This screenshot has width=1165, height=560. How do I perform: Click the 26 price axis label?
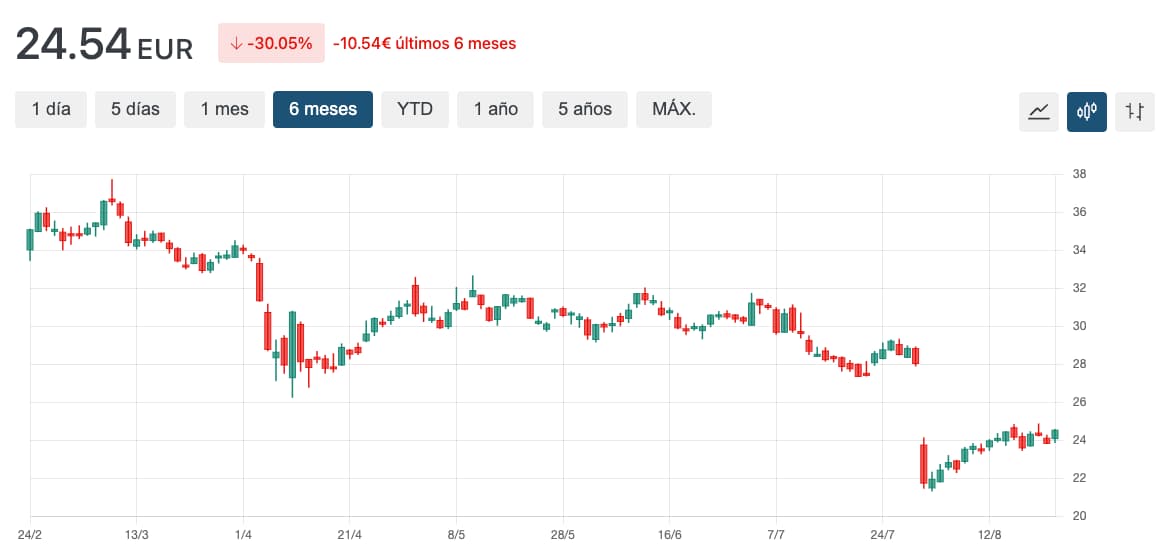[x=1080, y=402]
